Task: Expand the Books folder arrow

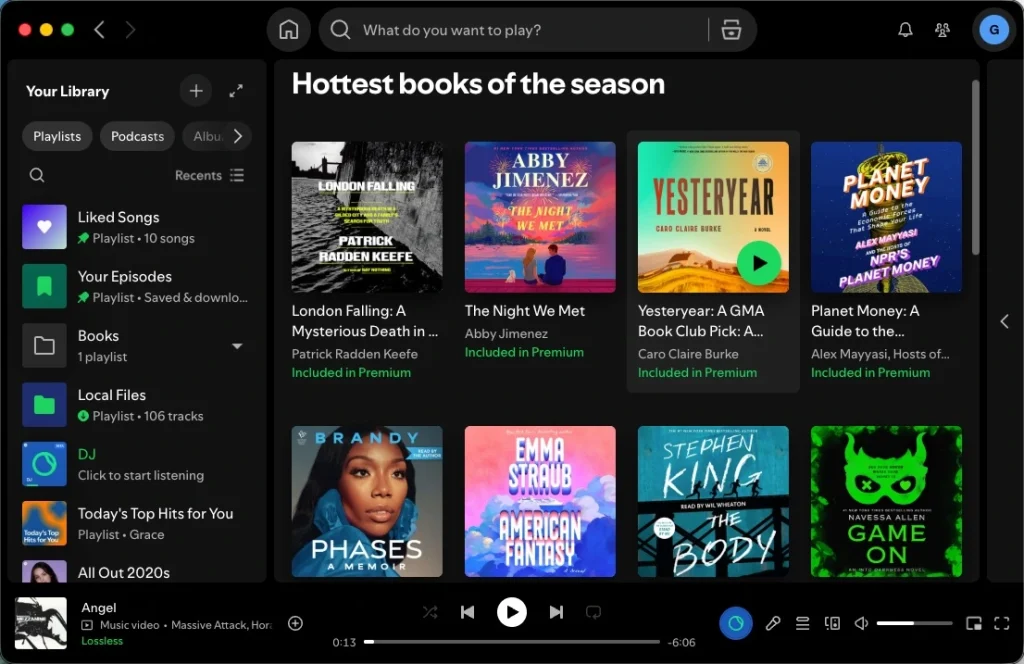Action: 237,346
